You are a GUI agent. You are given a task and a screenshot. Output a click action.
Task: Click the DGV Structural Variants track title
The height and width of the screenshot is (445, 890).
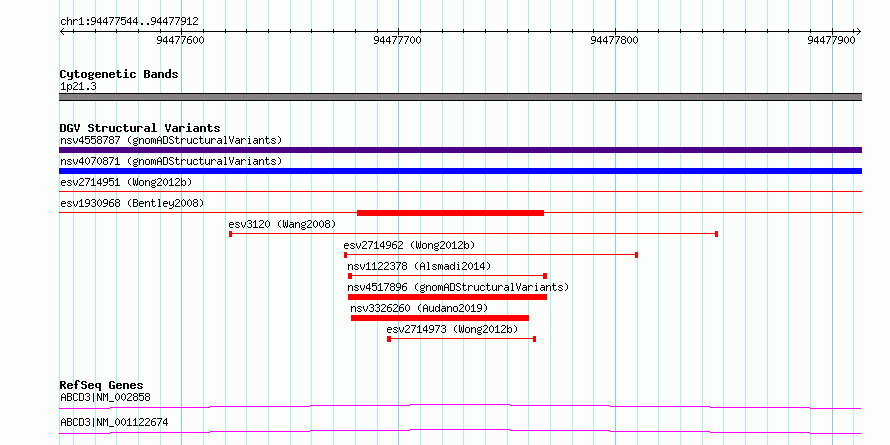click(x=140, y=128)
